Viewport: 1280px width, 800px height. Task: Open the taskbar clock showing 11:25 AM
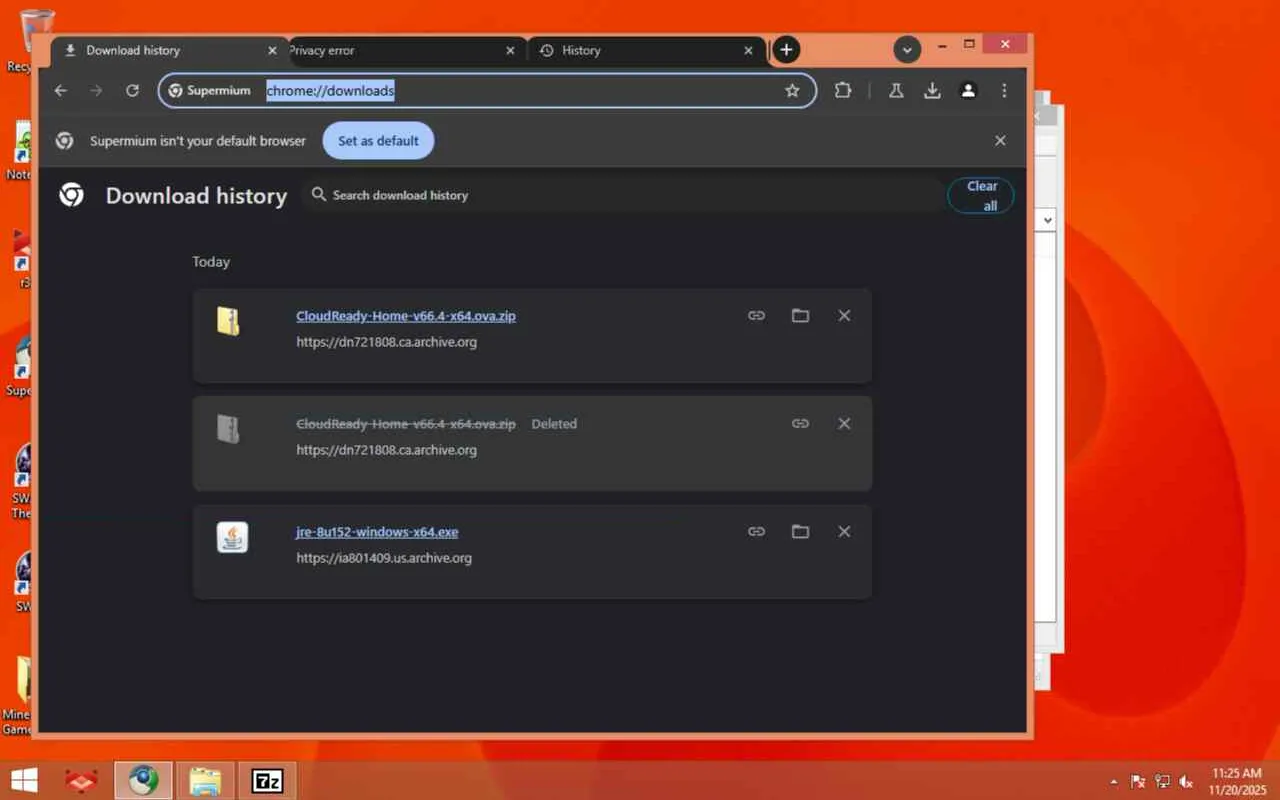pos(1237,781)
